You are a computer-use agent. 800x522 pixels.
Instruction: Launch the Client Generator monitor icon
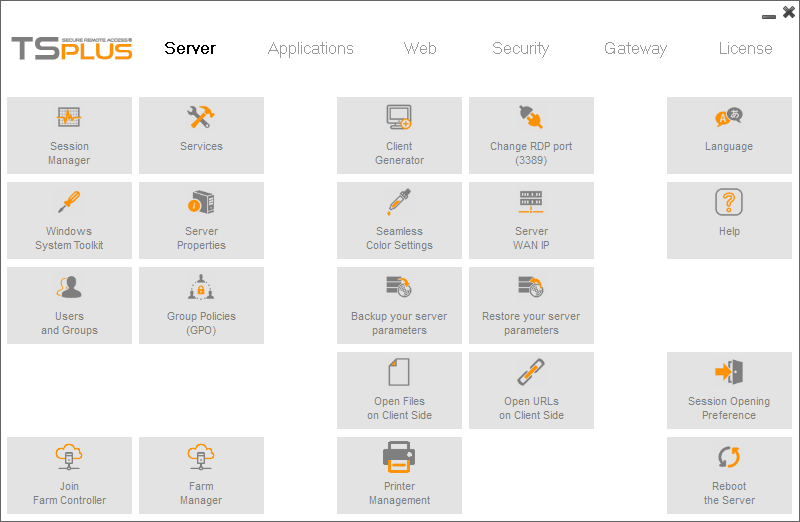click(399, 117)
